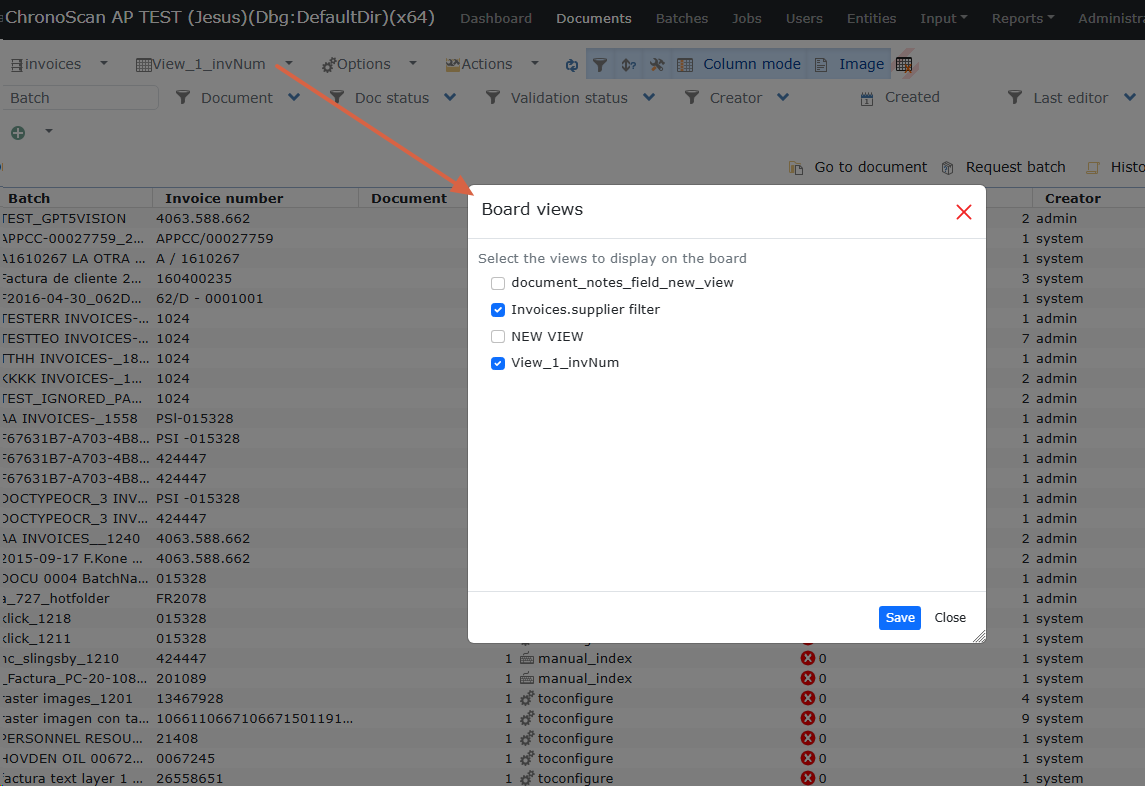Uncheck the View_1_invNum checkbox
Viewport: 1145px width, 786px height.
tap(498, 364)
